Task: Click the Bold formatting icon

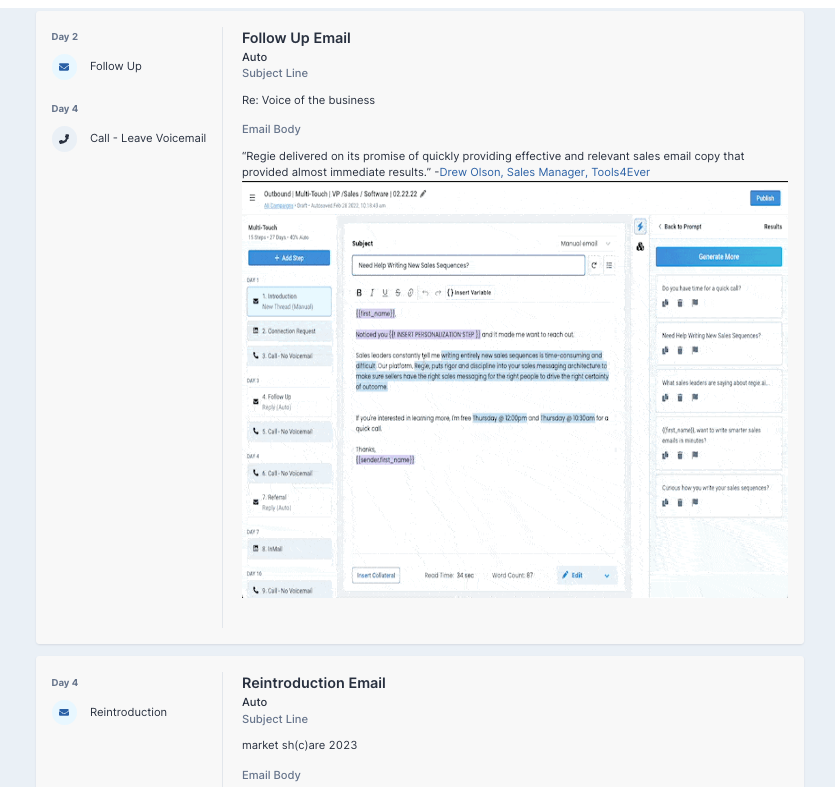Action: tap(360, 292)
